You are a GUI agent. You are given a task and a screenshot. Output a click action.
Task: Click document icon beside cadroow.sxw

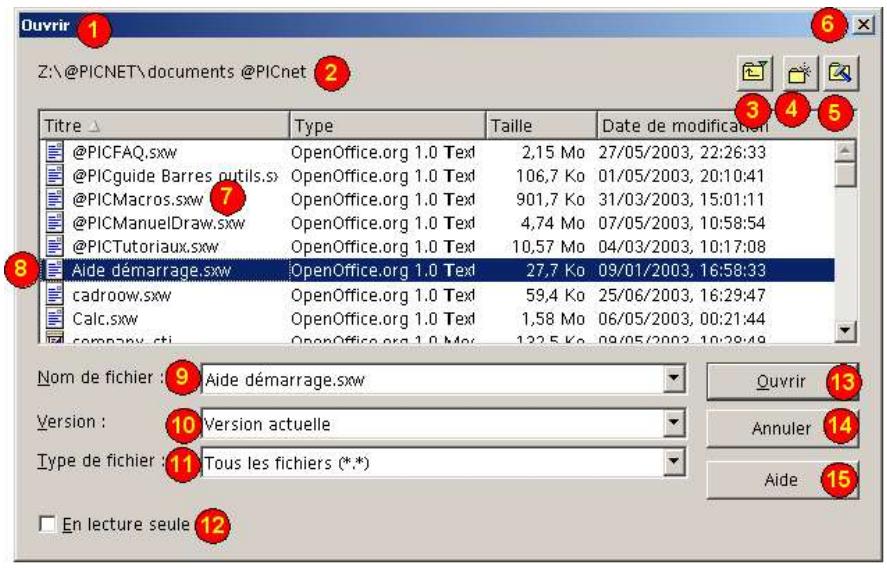(x=54, y=295)
